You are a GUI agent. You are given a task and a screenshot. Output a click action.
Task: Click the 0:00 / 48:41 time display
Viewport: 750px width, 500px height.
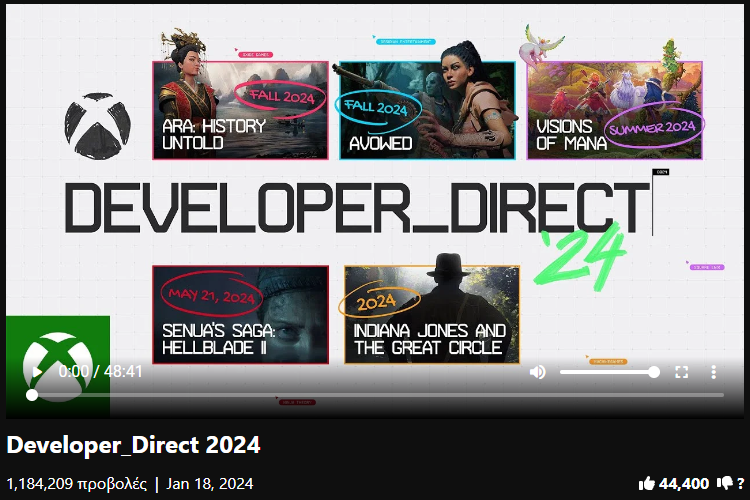point(100,371)
